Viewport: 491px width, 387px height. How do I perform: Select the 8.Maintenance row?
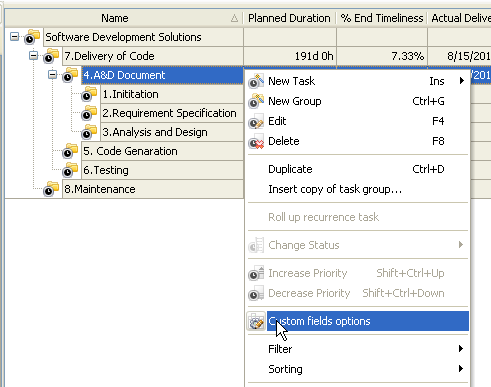[153, 189]
